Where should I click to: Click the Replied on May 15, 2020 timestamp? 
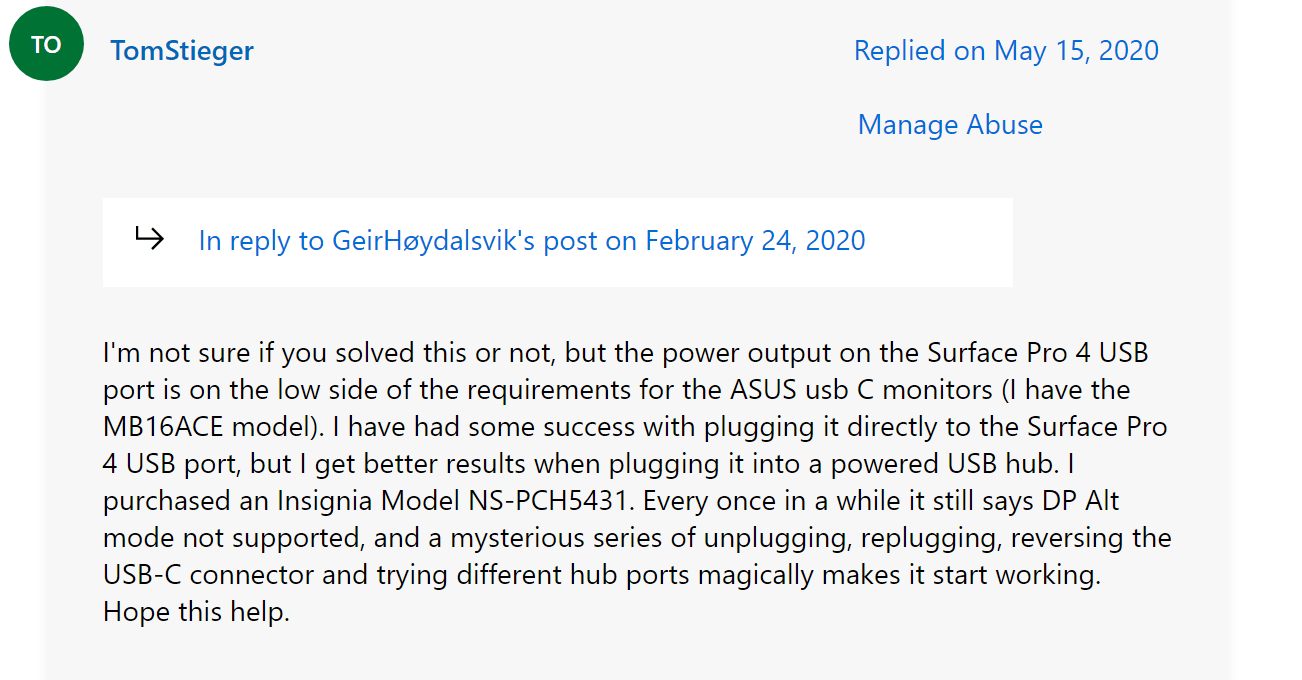1006,51
